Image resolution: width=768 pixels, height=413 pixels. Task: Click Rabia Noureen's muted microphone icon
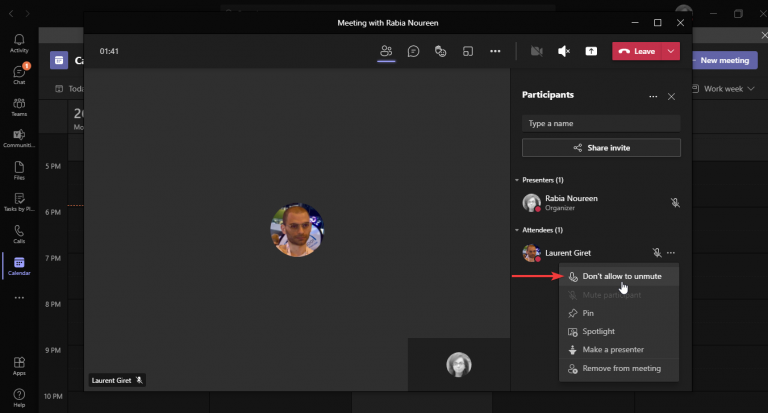[x=675, y=202]
